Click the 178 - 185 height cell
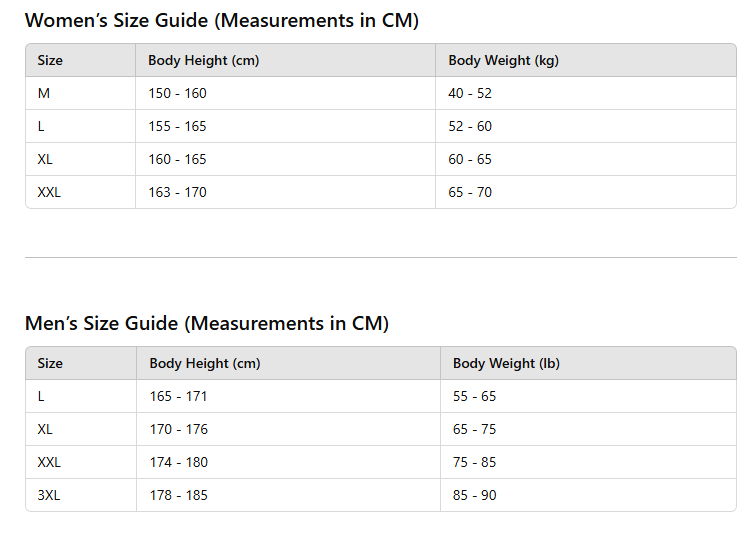The image size is (755, 543). (178, 495)
